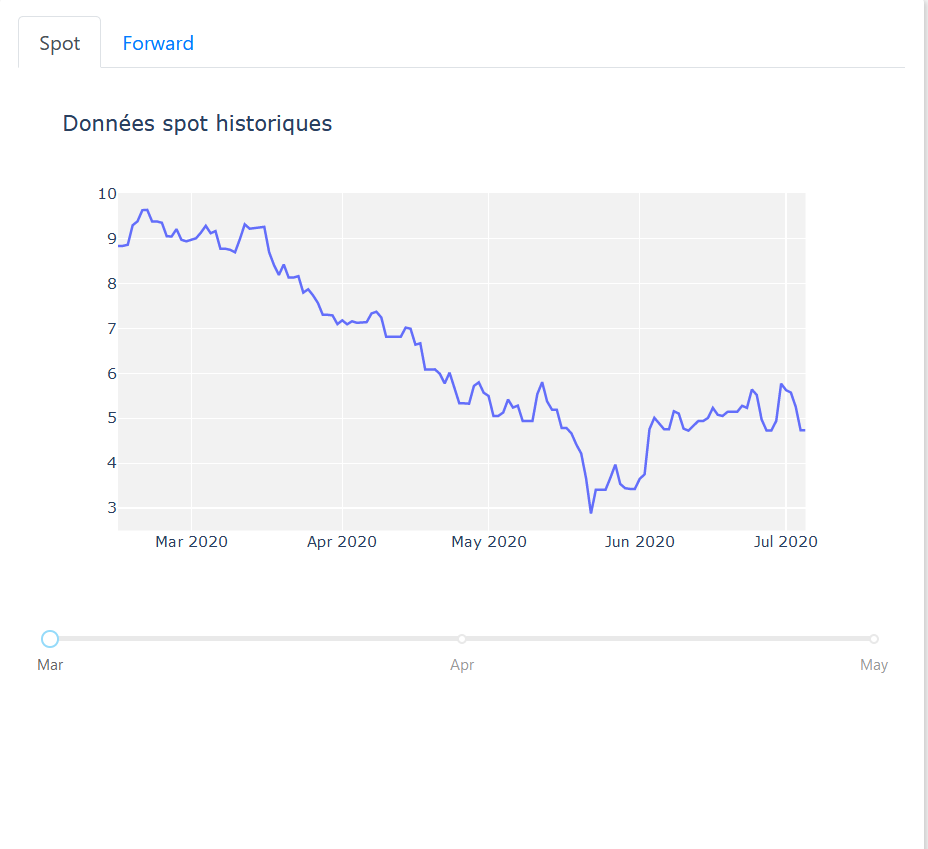
Task: Click slider track between Apr and May
Action: click(x=668, y=639)
